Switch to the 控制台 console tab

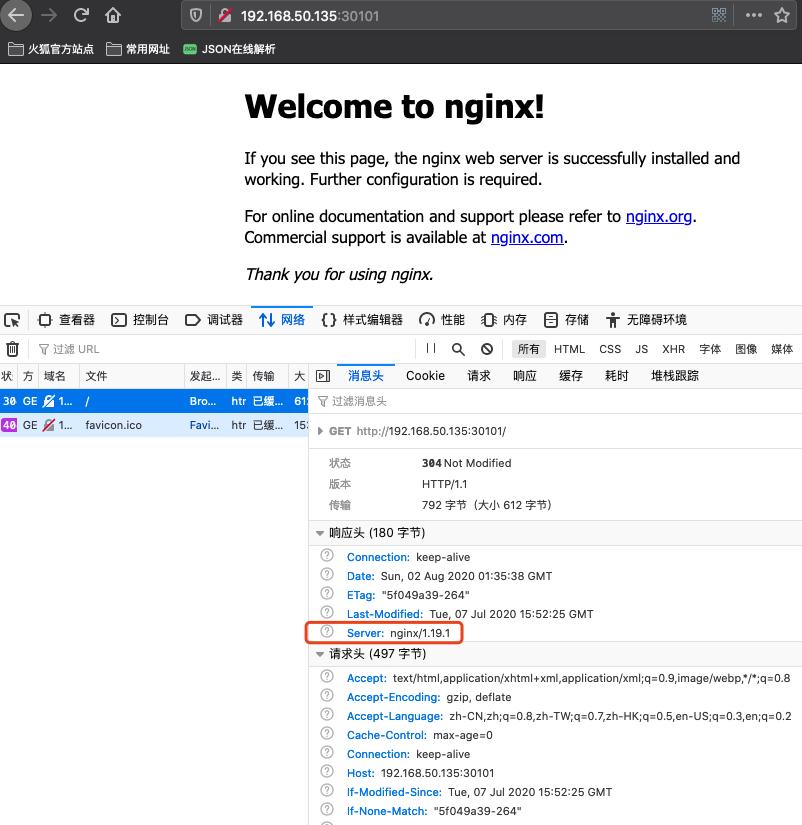[140, 320]
